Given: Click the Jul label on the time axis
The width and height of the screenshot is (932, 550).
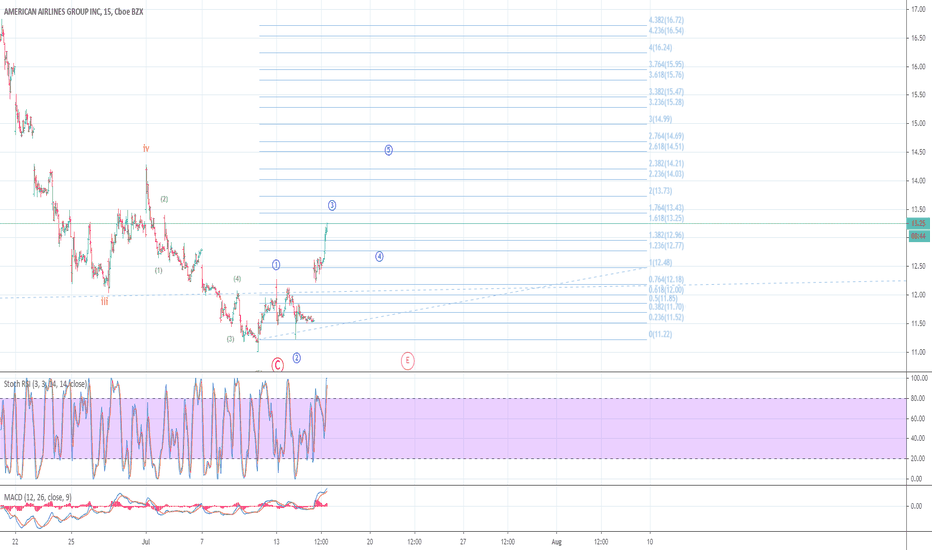Looking at the screenshot, I should (x=146, y=542).
